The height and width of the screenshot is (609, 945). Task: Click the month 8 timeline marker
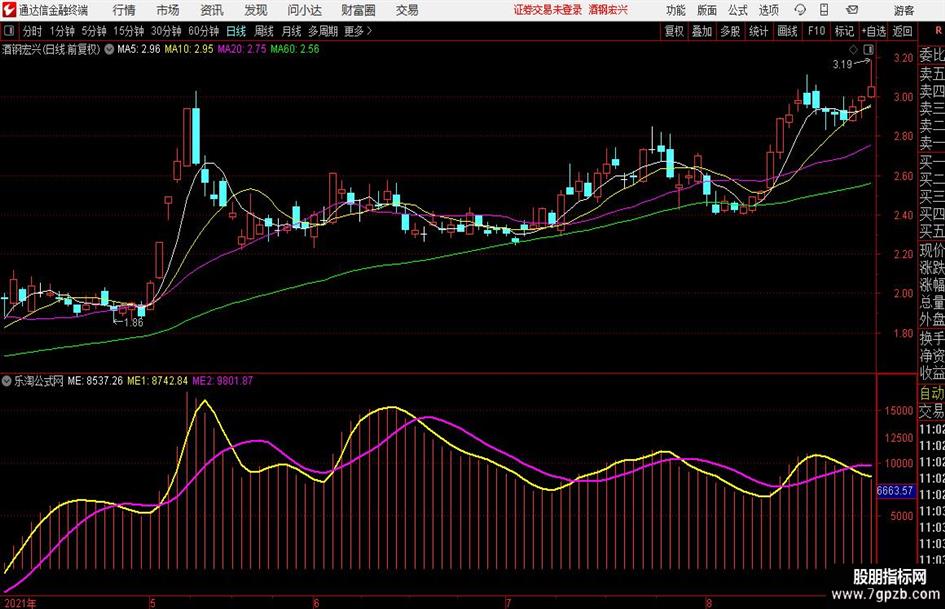709,603
